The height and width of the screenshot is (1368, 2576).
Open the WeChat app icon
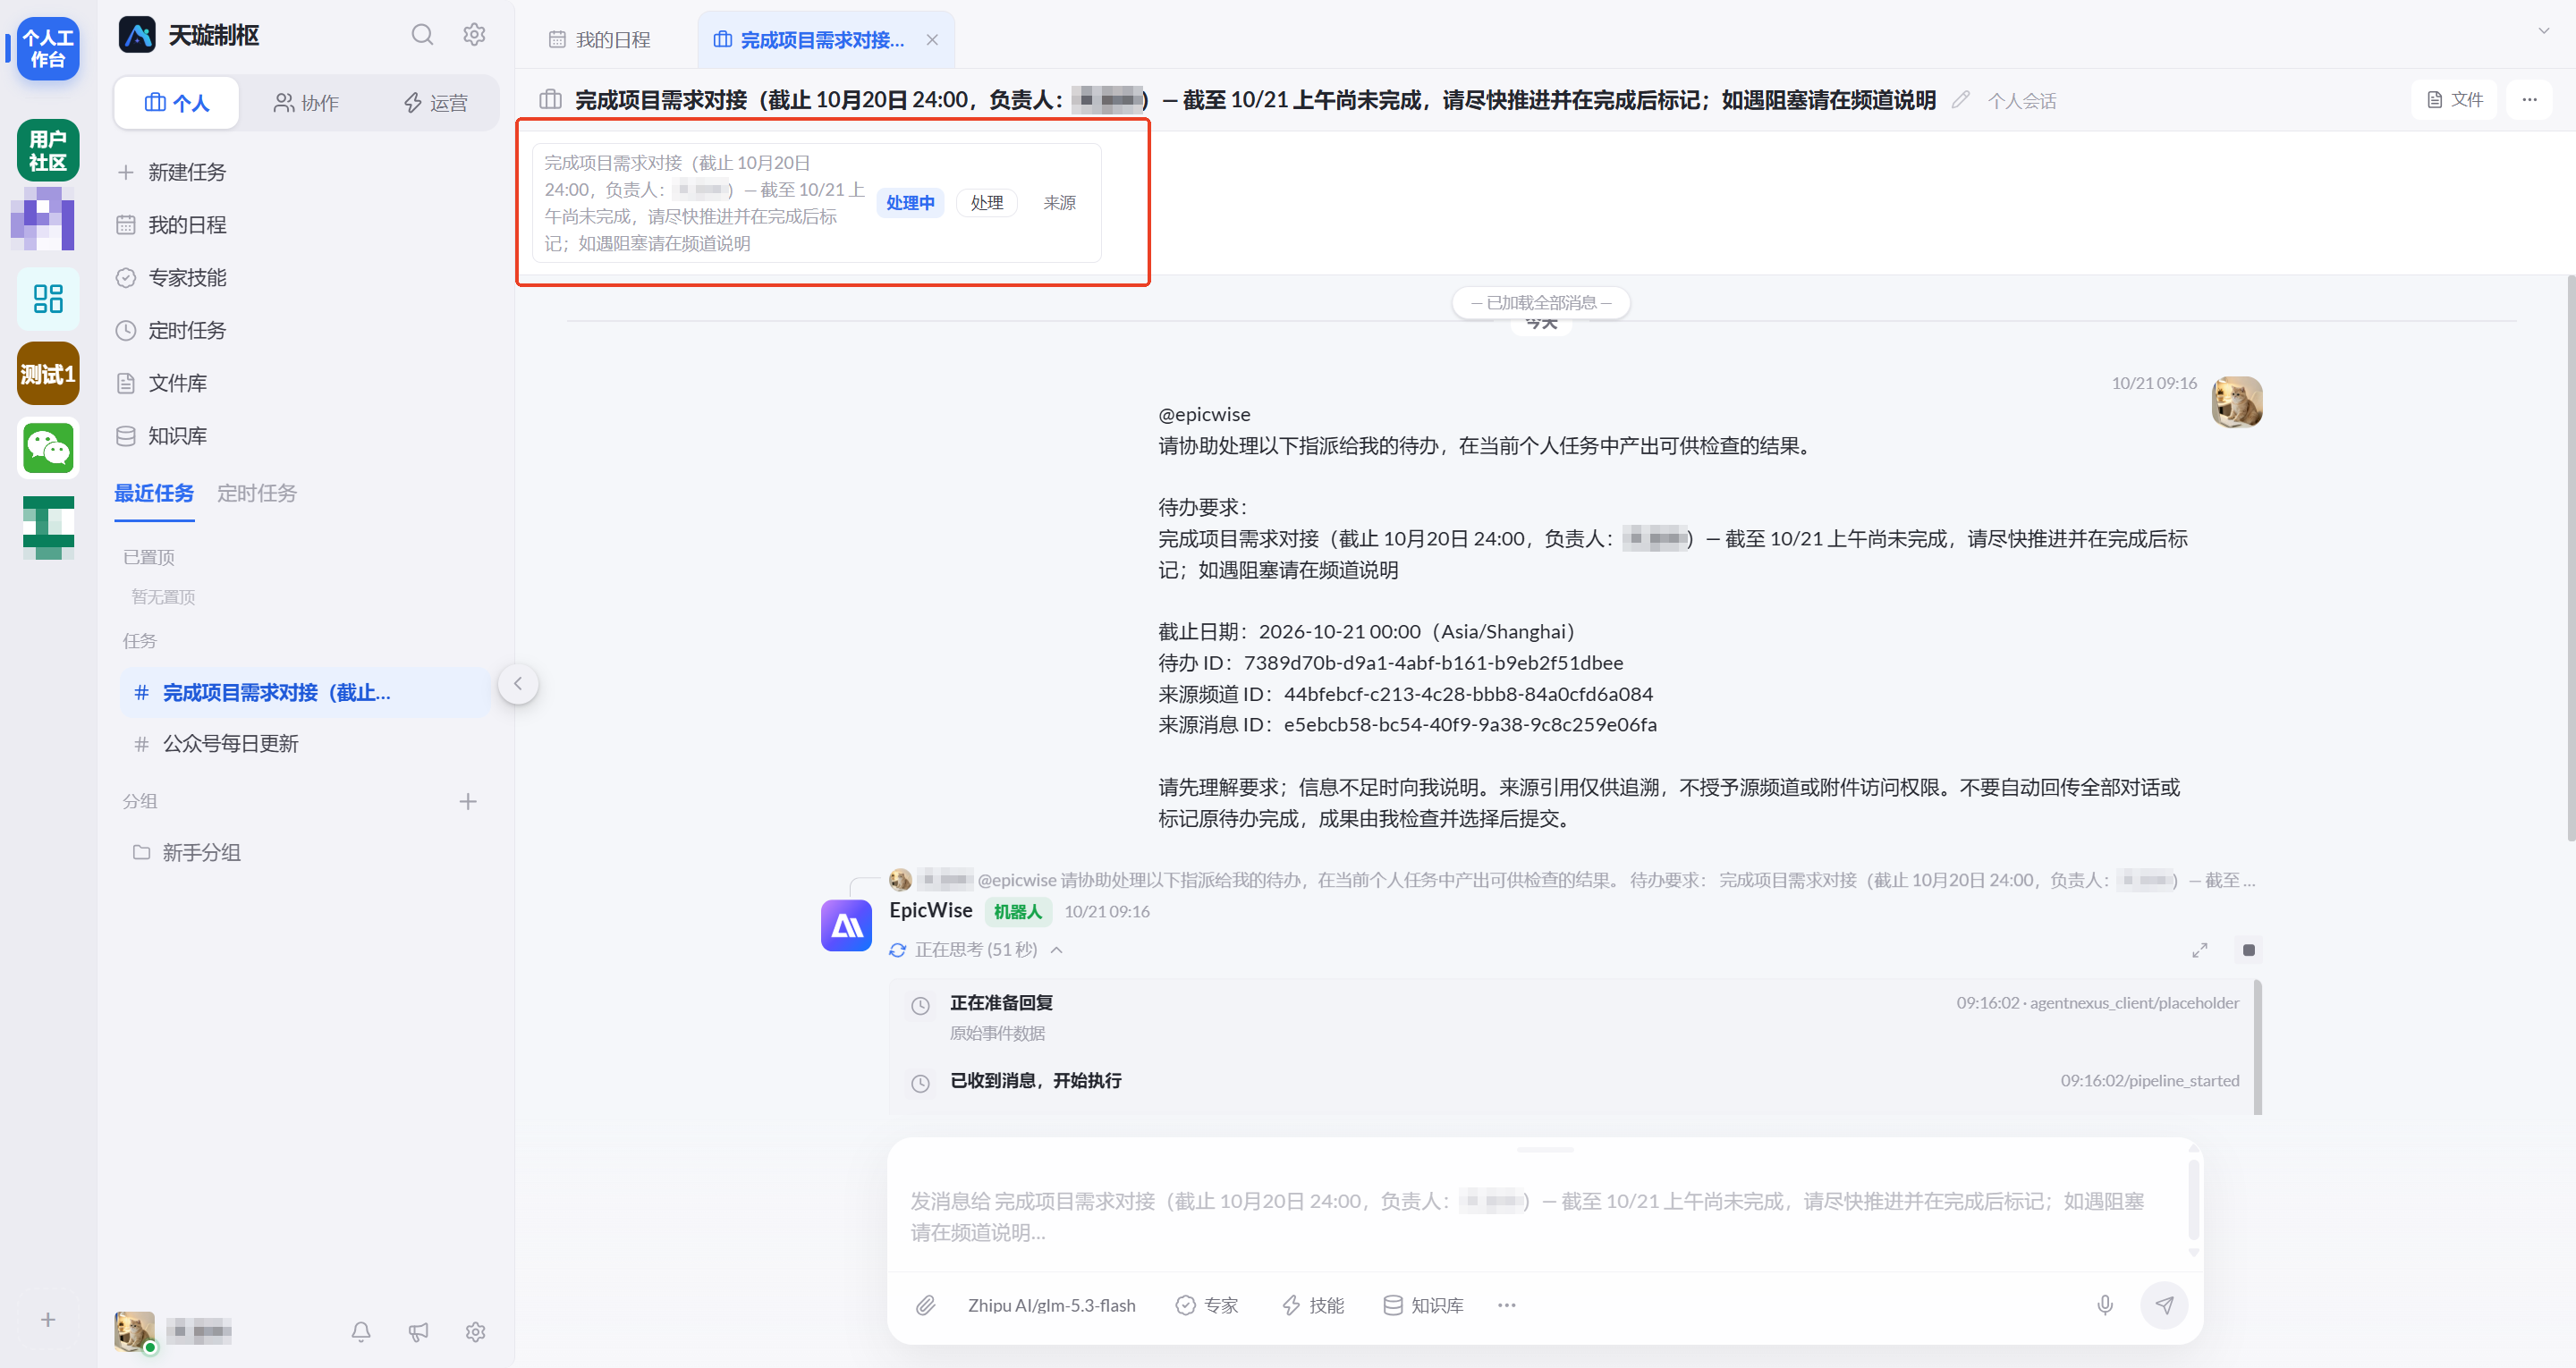coord(48,448)
